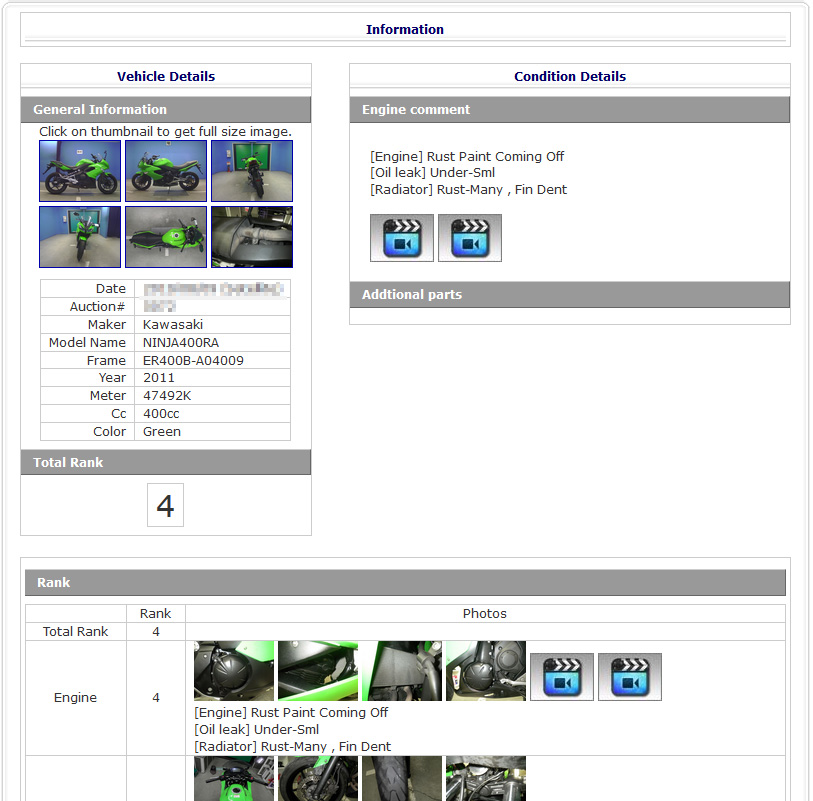Switch to the Condition Details panel

pyautogui.click(x=569, y=76)
